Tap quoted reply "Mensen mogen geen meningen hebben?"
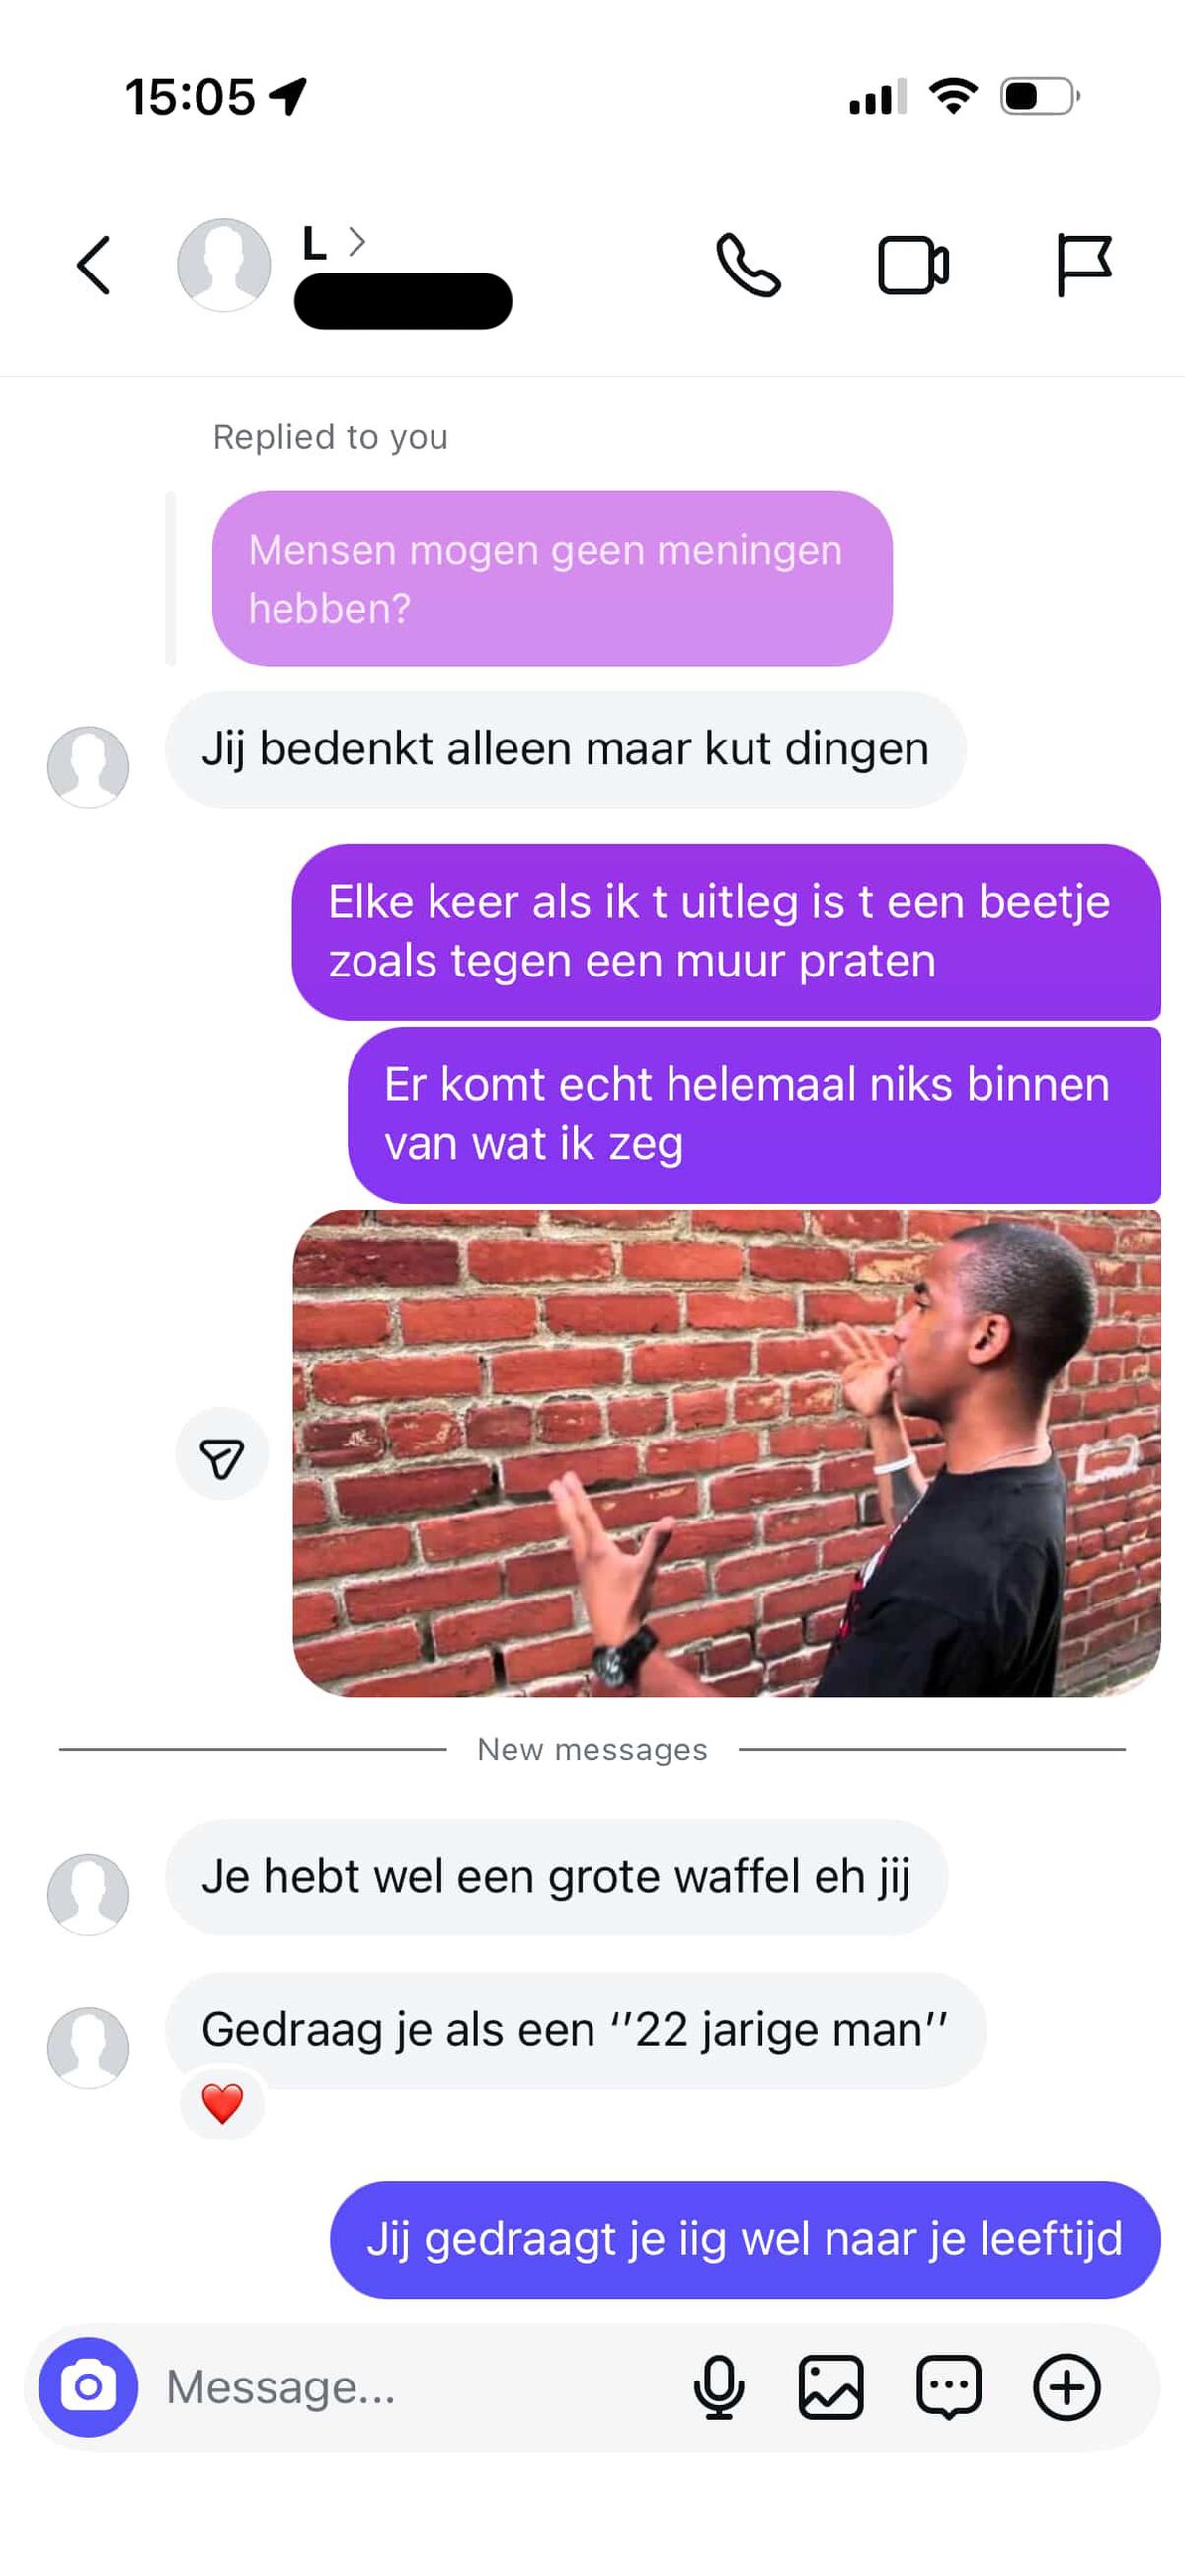The height and width of the screenshot is (2576, 1185). coord(552,579)
